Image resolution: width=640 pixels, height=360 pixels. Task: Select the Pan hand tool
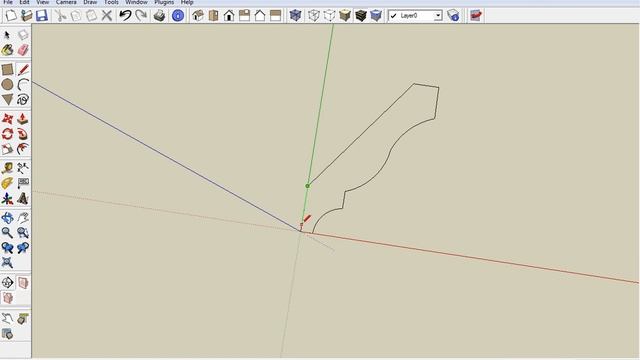(23, 218)
